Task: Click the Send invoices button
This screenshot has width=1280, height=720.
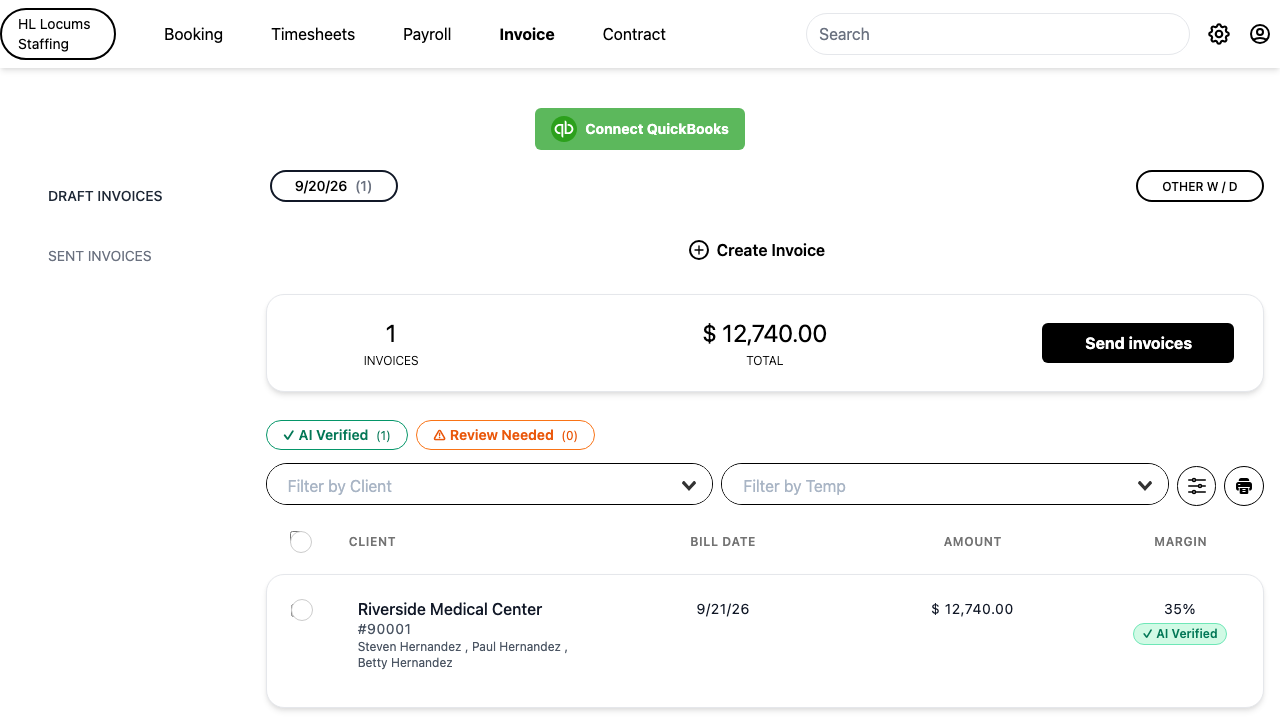Action: click(1138, 343)
